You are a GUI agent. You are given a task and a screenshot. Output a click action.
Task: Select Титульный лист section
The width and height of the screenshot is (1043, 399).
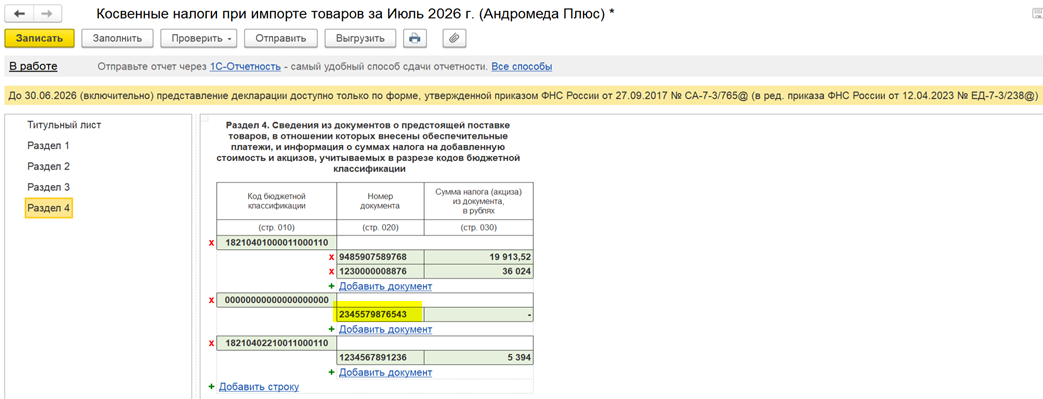(64, 124)
